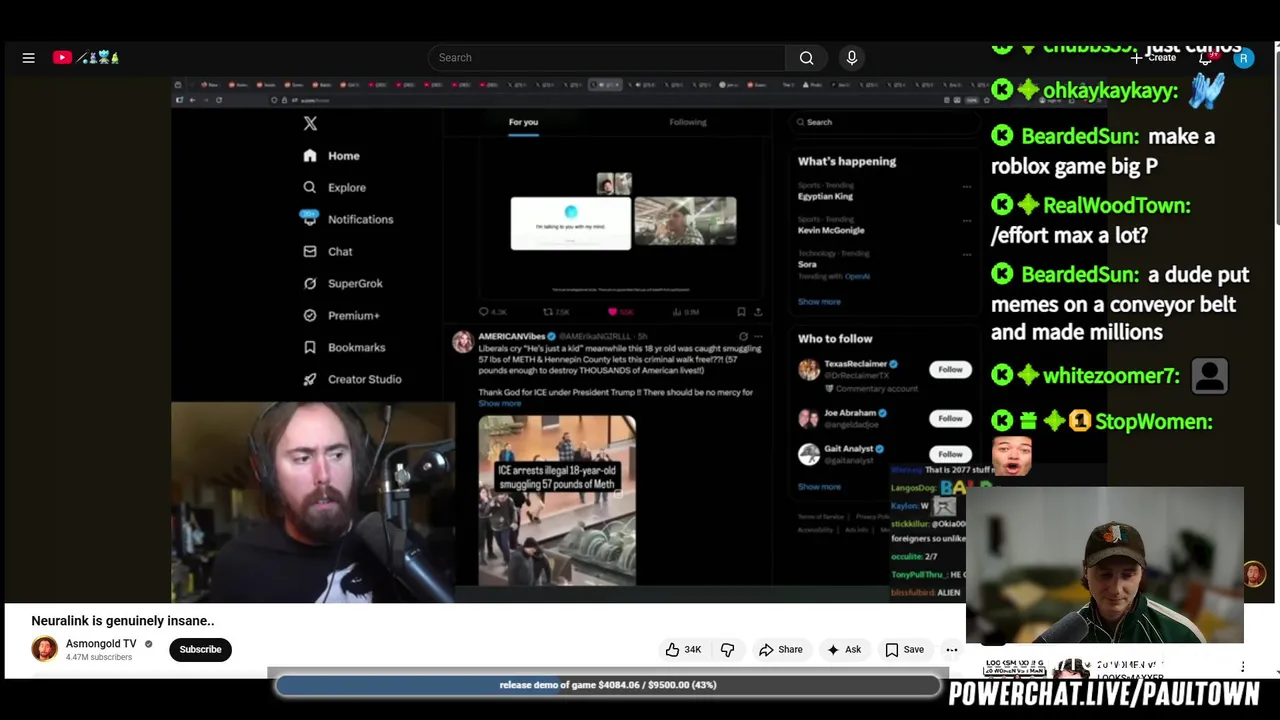This screenshot has width=1280, height=720.
Task: Open Notifications in the X sidebar
Action: [x=347, y=220]
